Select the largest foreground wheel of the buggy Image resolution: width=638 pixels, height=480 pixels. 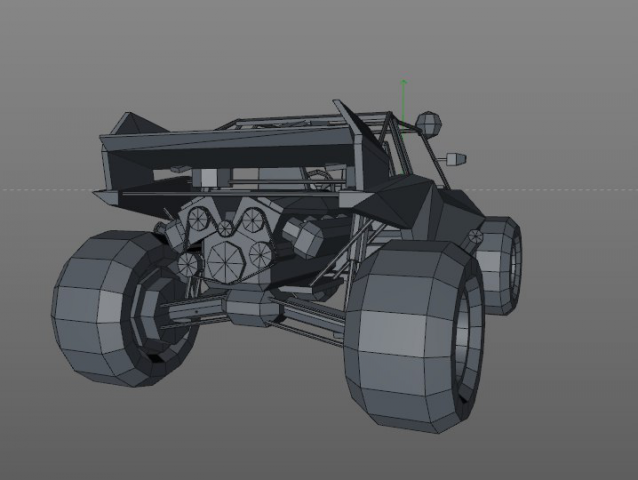click(x=415, y=336)
